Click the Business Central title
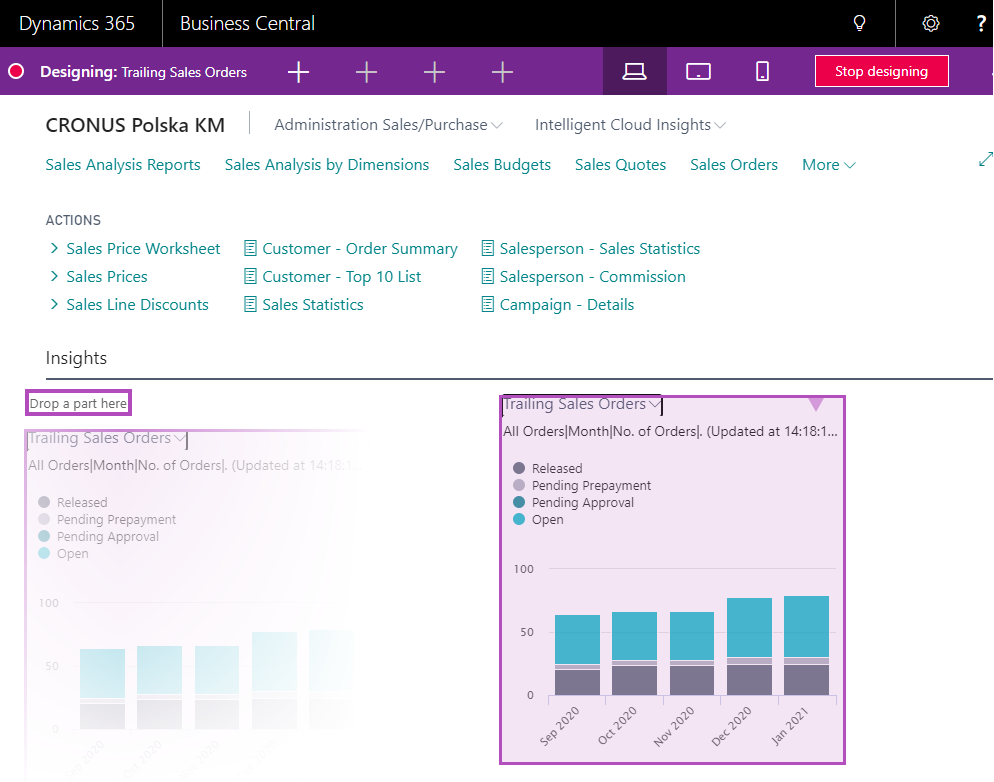This screenshot has height=782, width=994. click(247, 23)
